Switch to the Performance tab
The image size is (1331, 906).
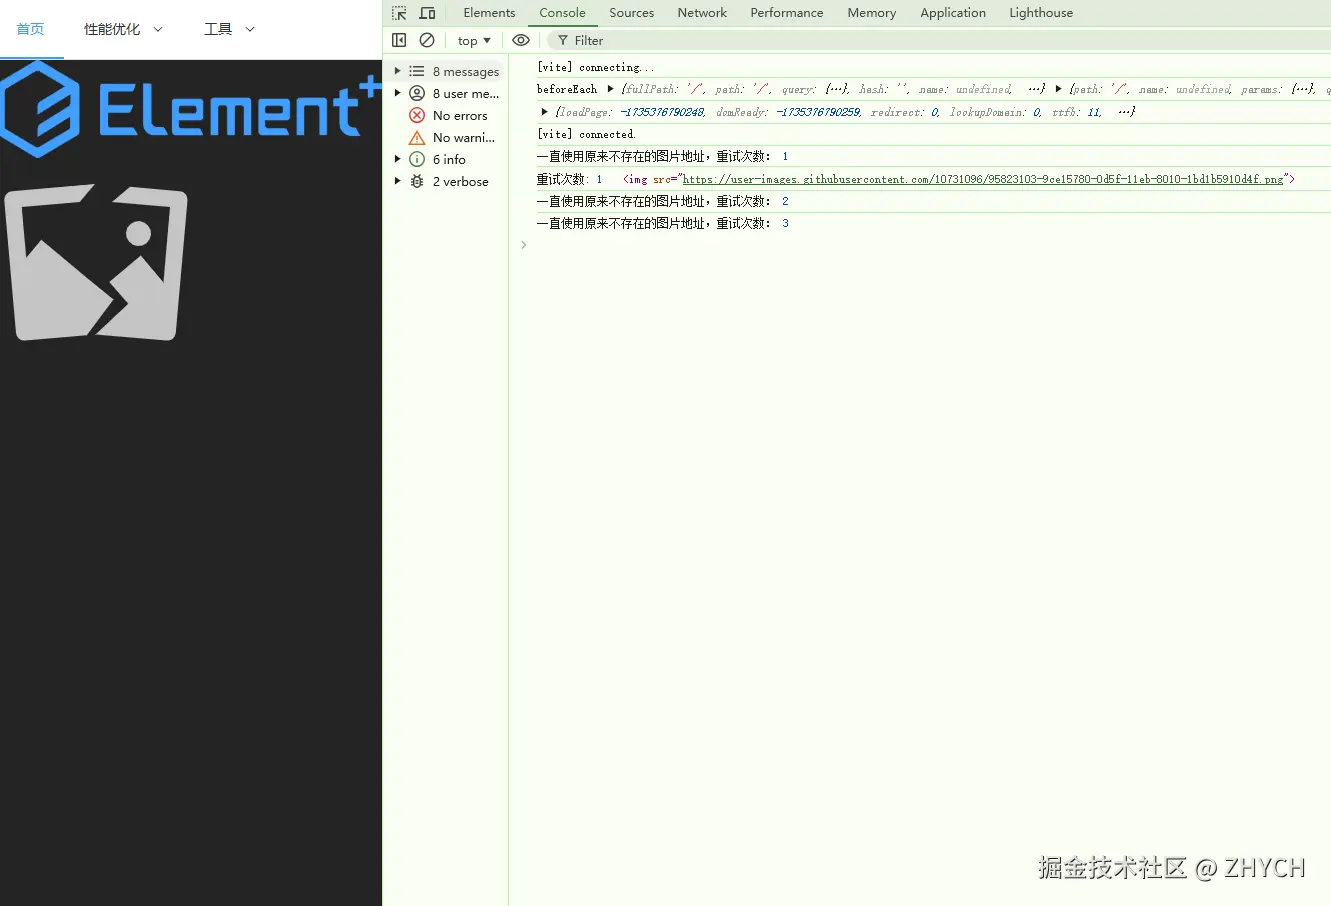click(x=787, y=13)
